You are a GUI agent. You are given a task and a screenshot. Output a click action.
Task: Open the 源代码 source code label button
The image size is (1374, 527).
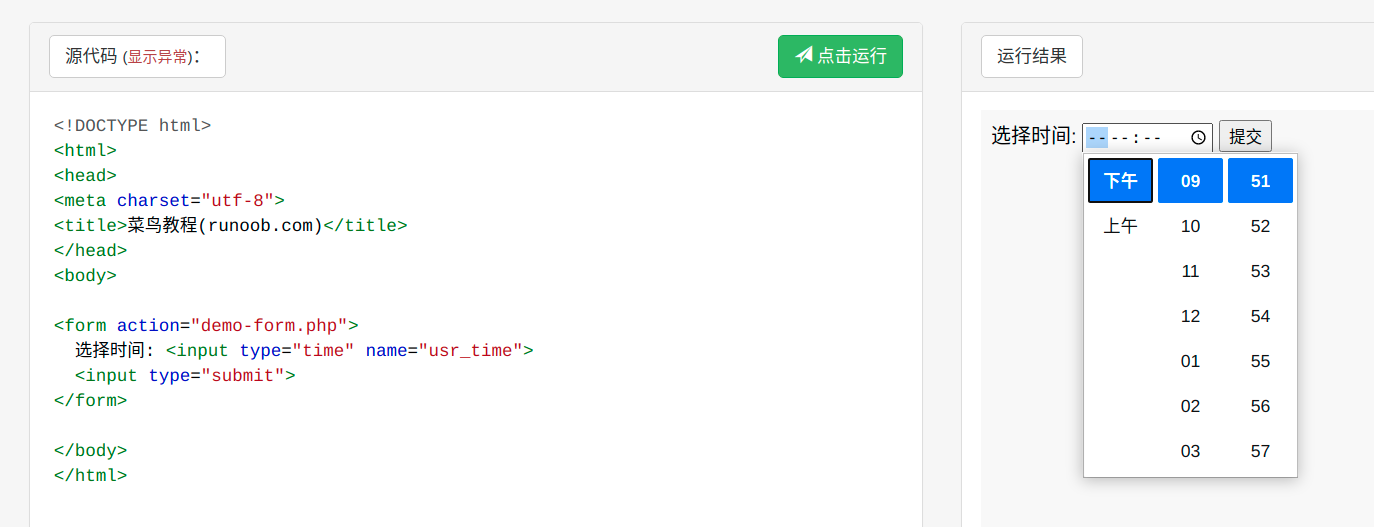click(137, 56)
